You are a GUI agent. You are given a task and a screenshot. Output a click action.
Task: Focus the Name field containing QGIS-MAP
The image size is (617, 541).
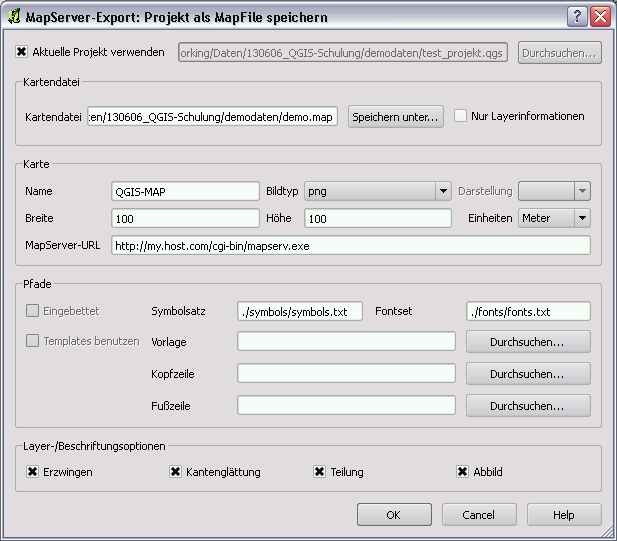pos(185,191)
